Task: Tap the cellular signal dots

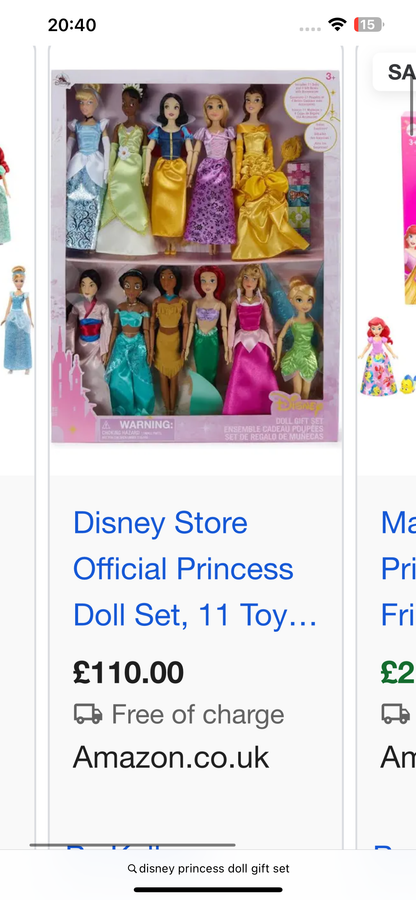Action: click(310, 29)
